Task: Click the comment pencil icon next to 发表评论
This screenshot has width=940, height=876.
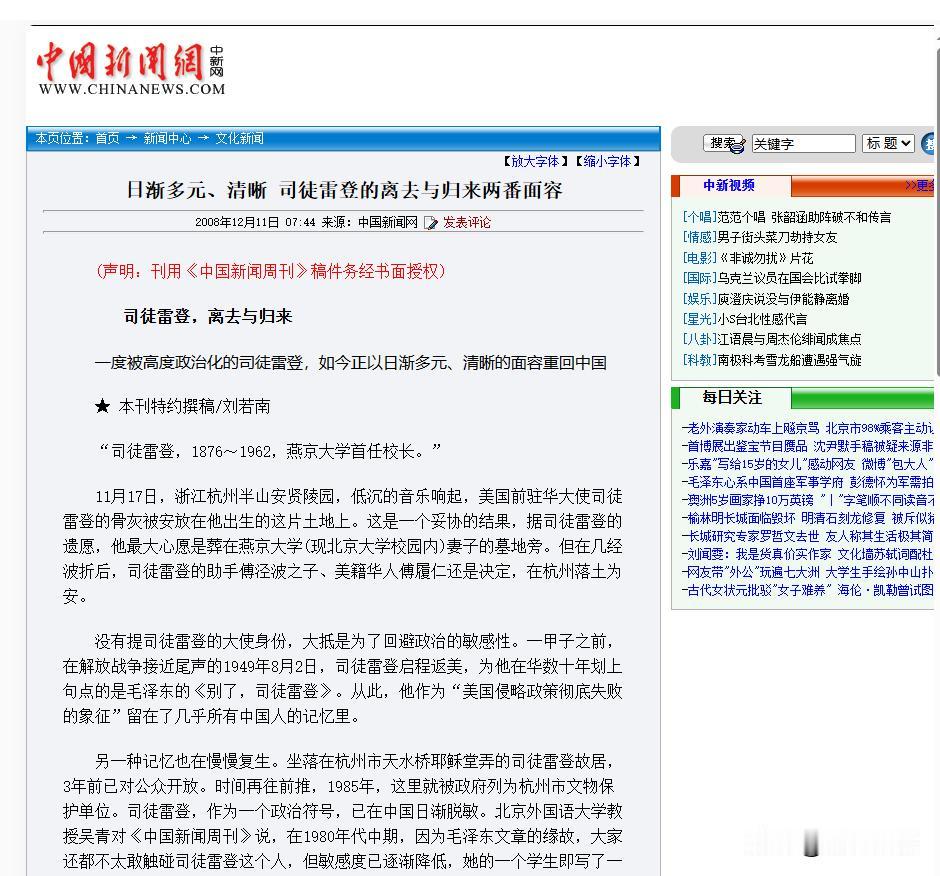Action: (431, 223)
